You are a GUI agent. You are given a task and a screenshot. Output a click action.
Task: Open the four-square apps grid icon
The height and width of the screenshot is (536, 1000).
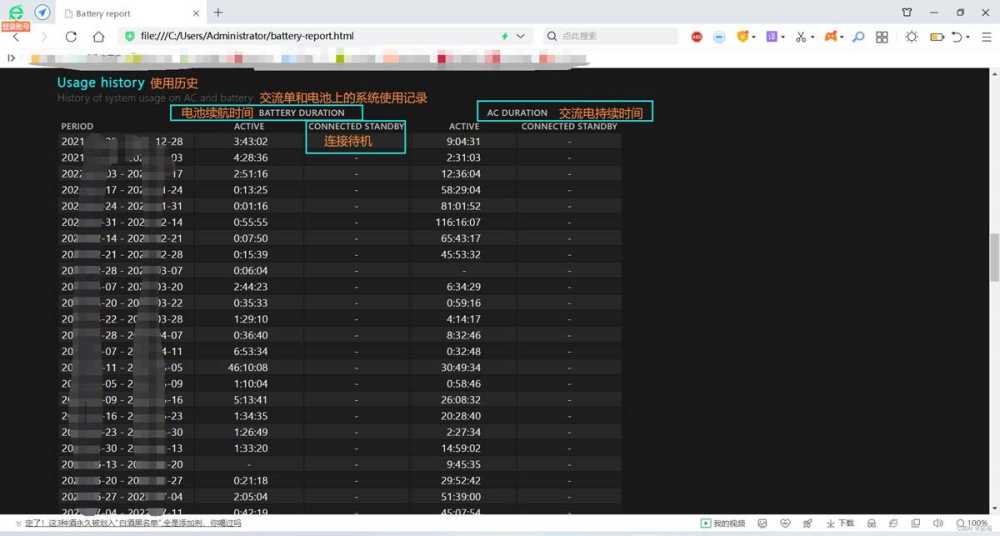coord(882,36)
